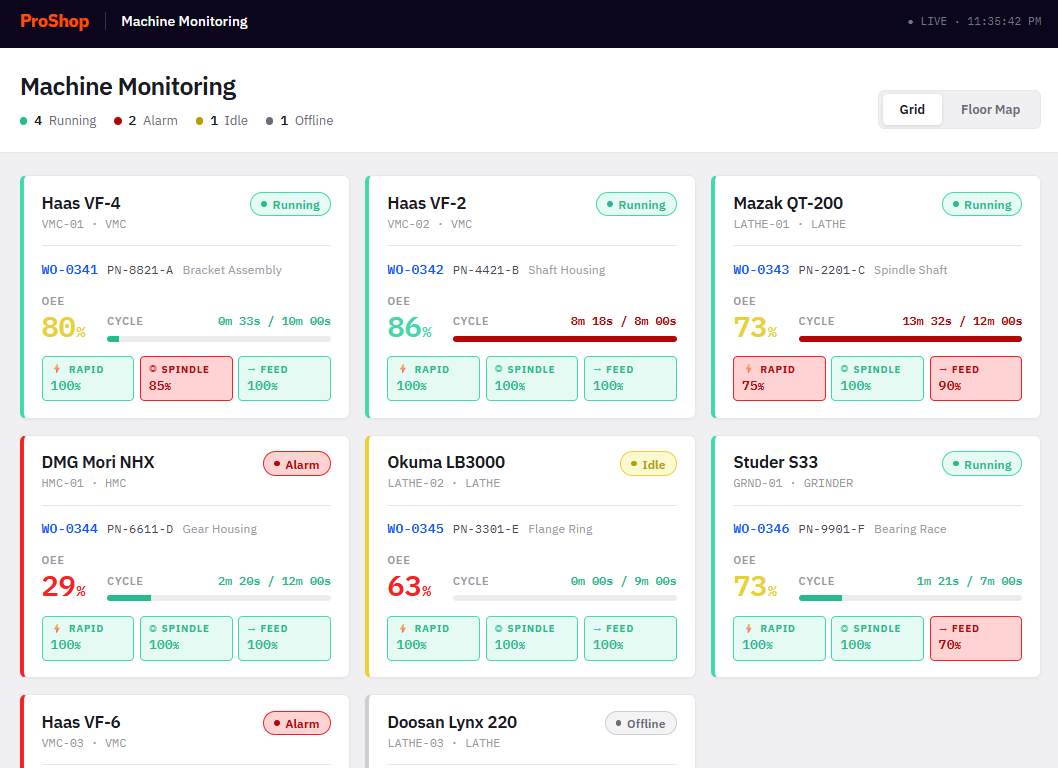Click Studer S33 cycle progress bar
Screen dimensions: 1058x768
[x=910, y=598]
